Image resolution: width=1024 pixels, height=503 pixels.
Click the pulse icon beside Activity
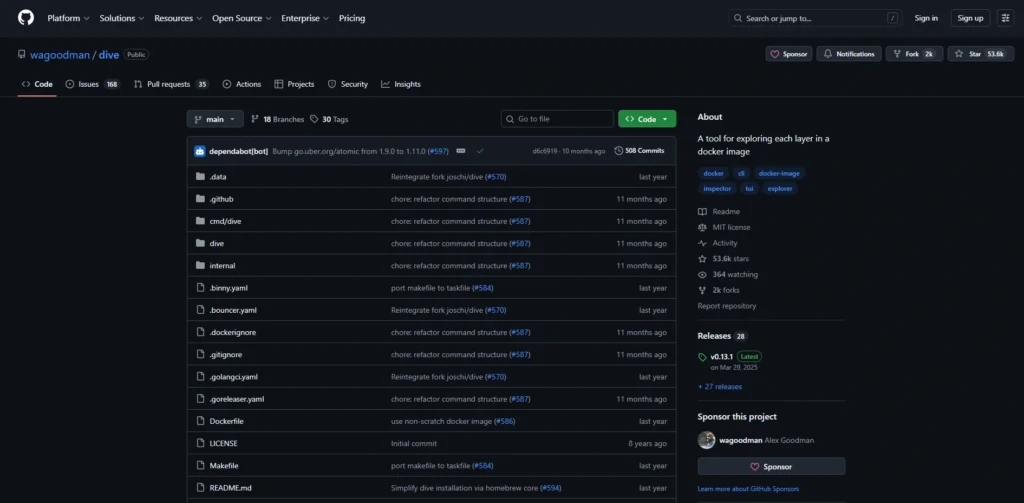pos(702,243)
